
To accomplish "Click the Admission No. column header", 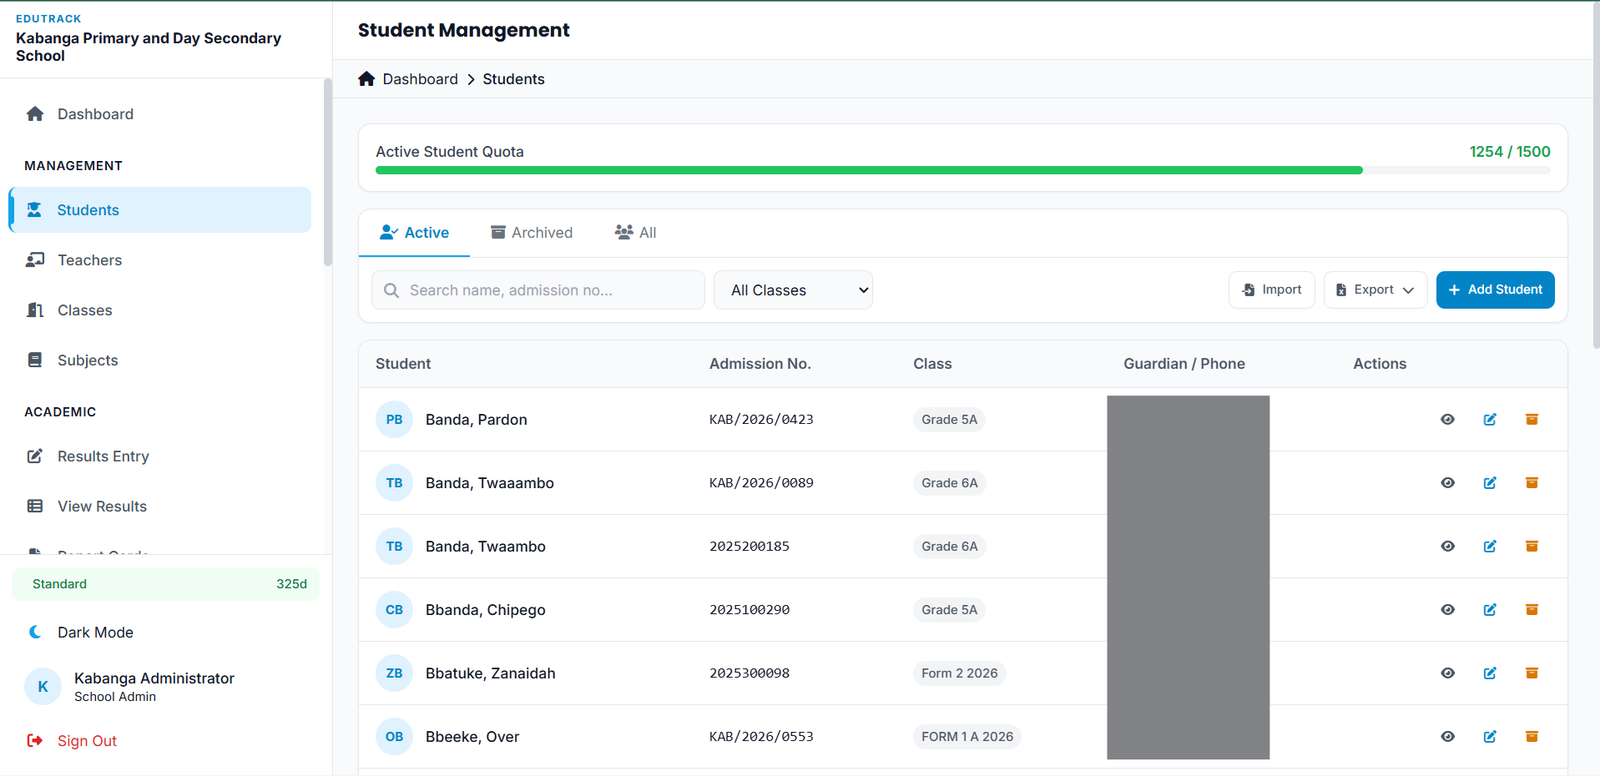I will click(760, 364).
